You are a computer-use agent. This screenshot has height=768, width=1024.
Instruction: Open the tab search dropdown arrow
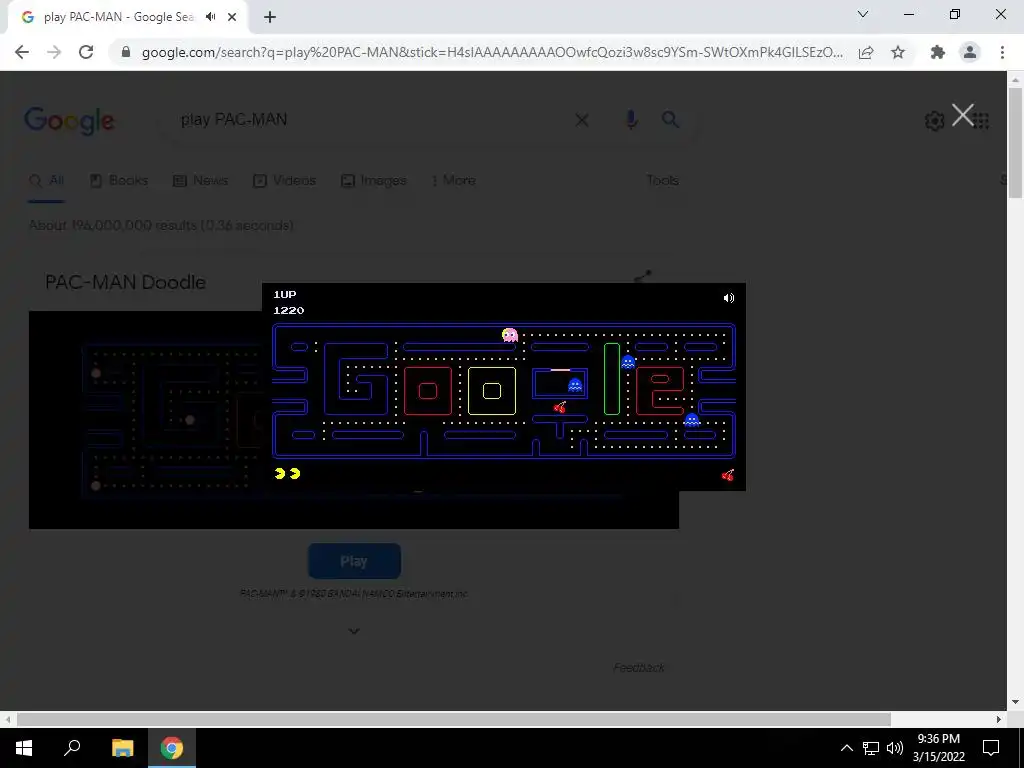click(863, 14)
